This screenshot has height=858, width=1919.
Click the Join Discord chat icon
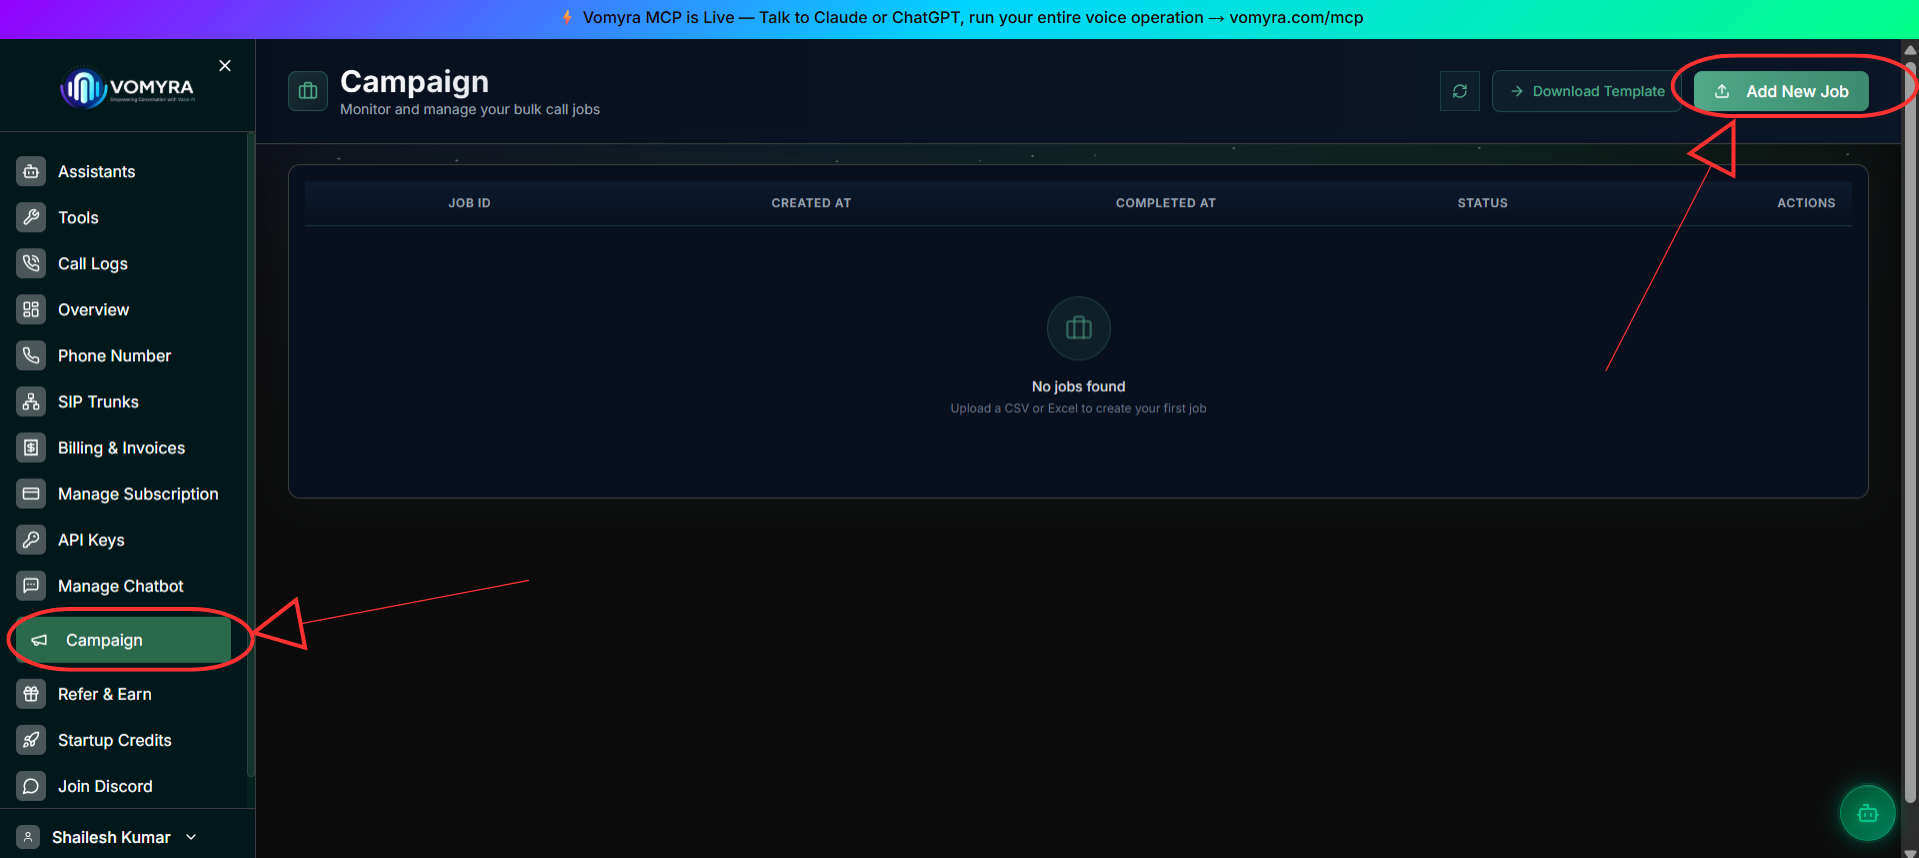click(31, 786)
